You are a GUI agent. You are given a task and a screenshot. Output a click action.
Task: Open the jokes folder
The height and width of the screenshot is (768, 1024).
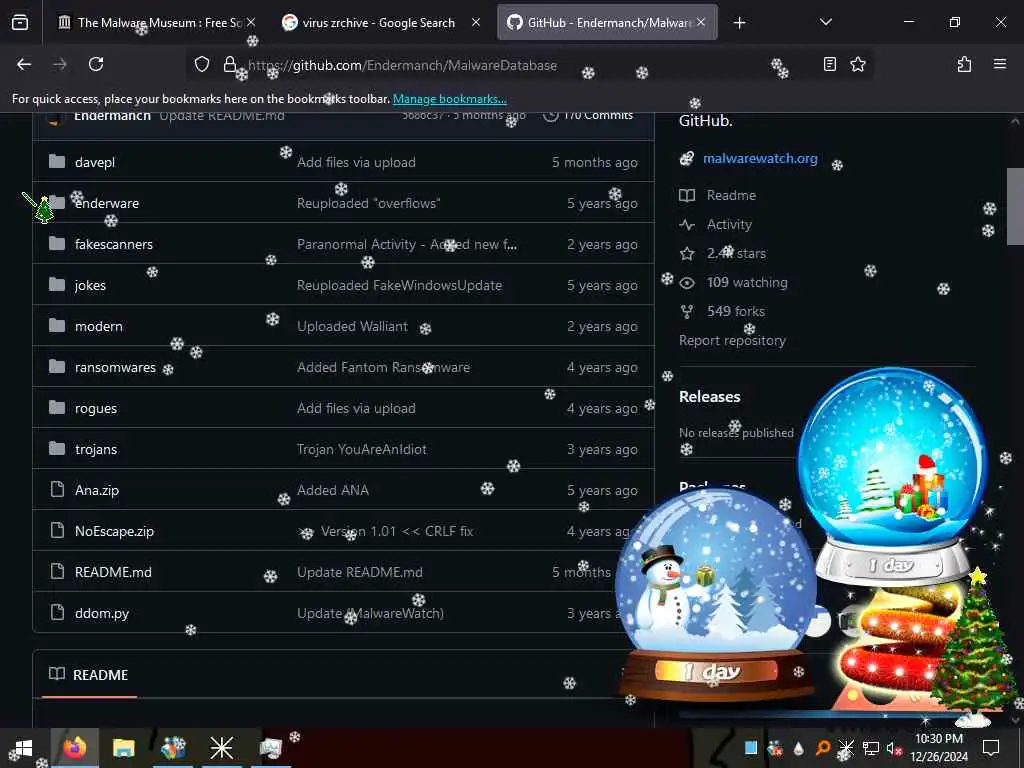(90, 286)
